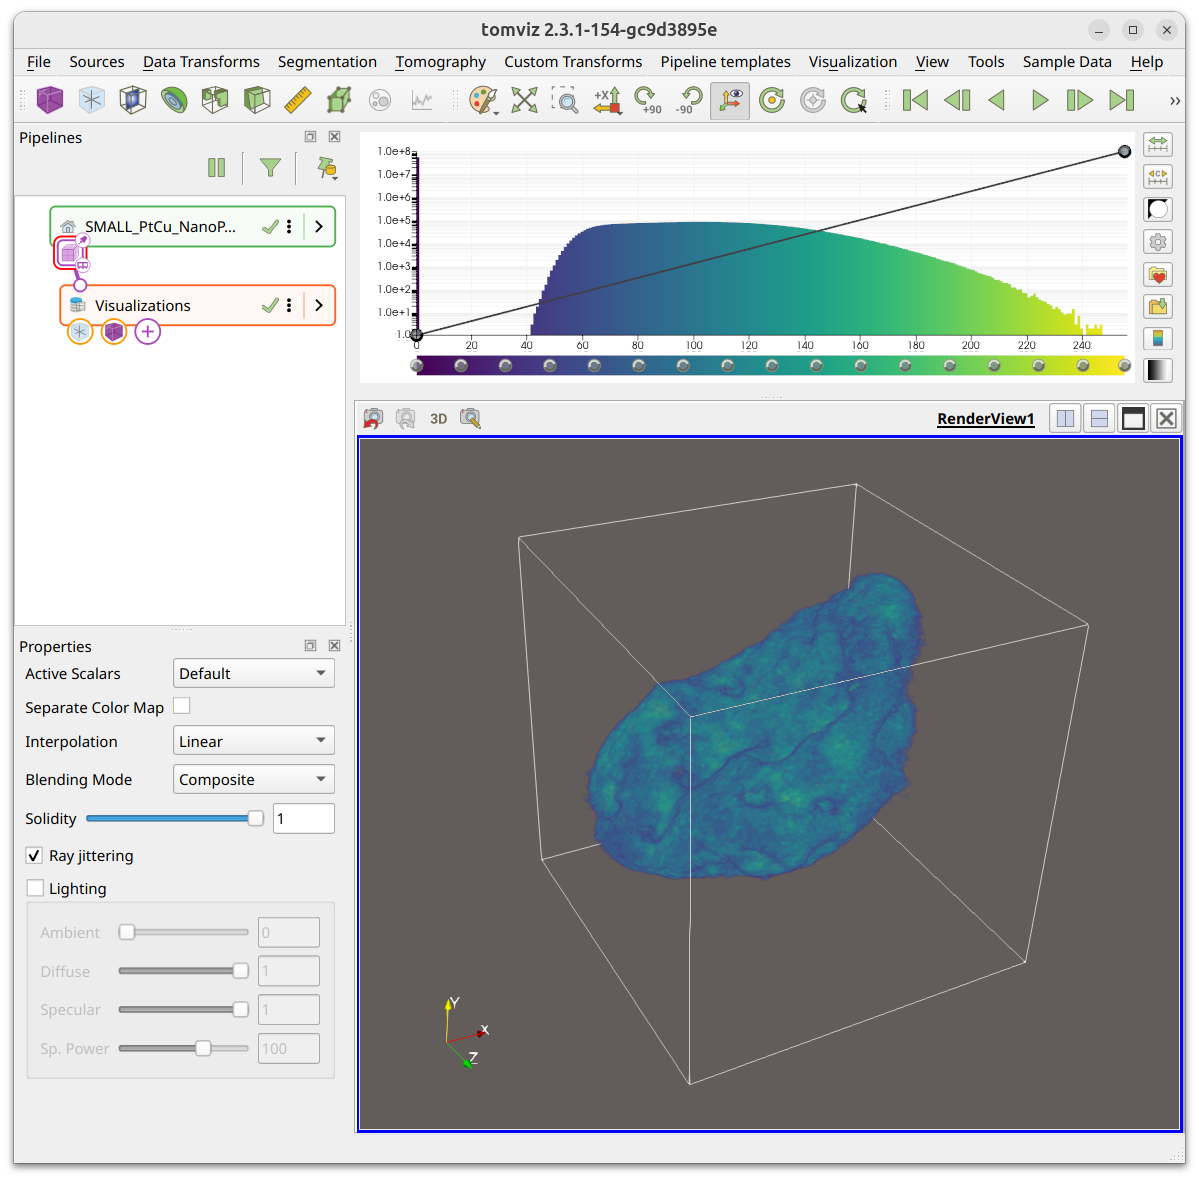
Task: Select the Volume module under Visualizations
Action: tap(114, 332)
